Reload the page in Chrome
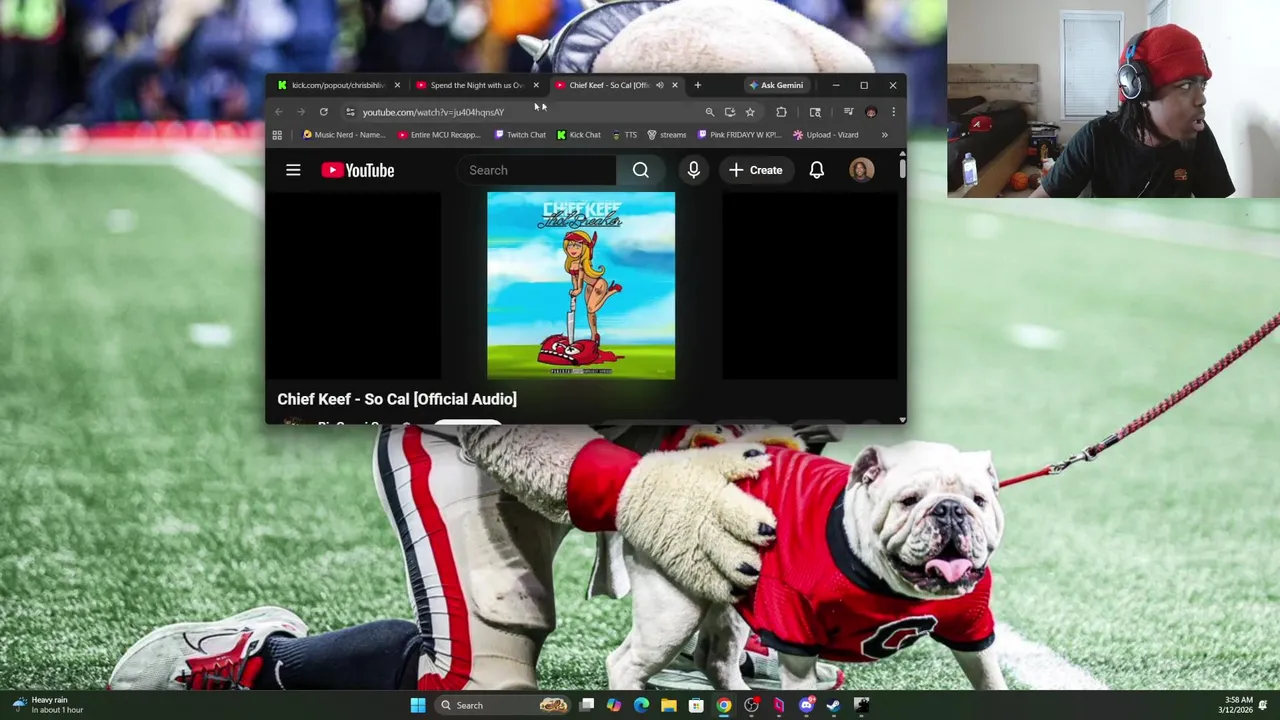The height and width of the screenshot is (720, 1280). pos(323,112)
